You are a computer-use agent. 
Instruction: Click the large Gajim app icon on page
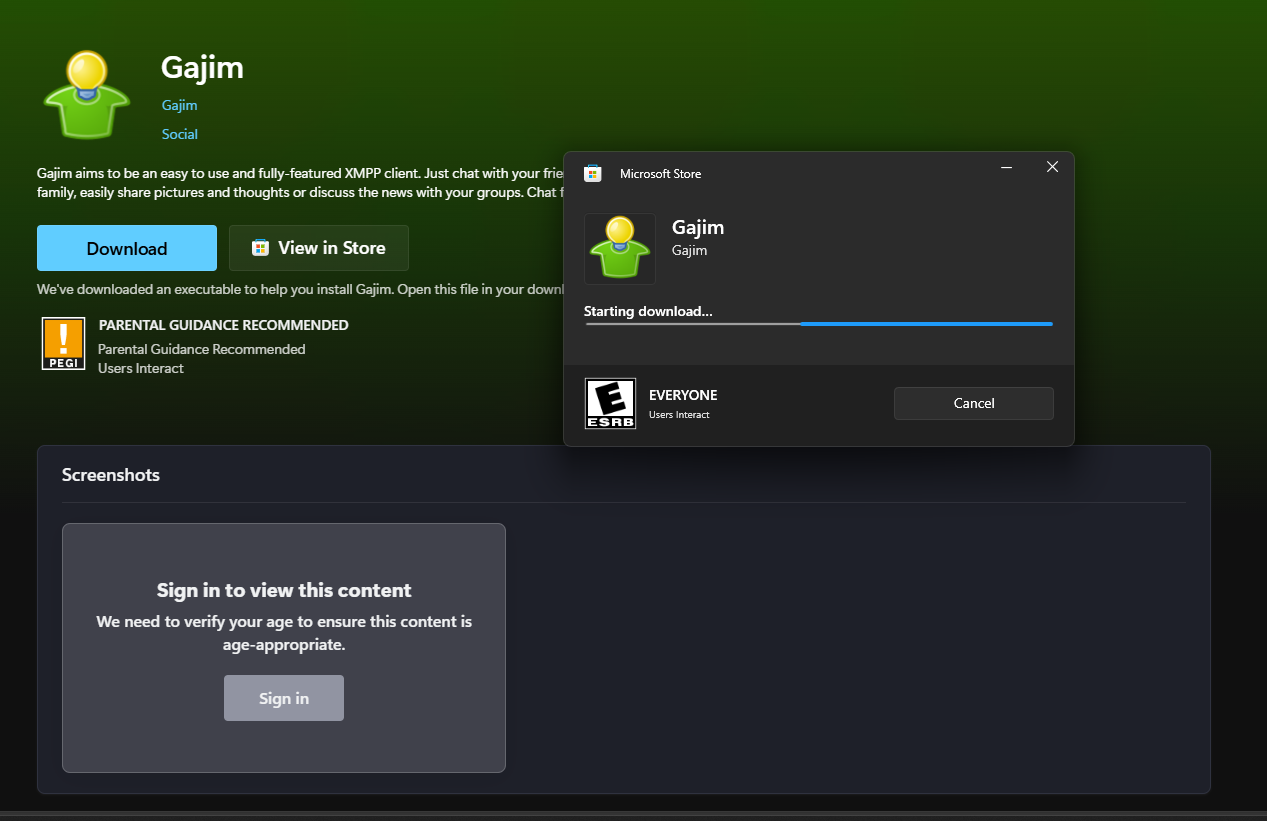(x=87, y=94)
